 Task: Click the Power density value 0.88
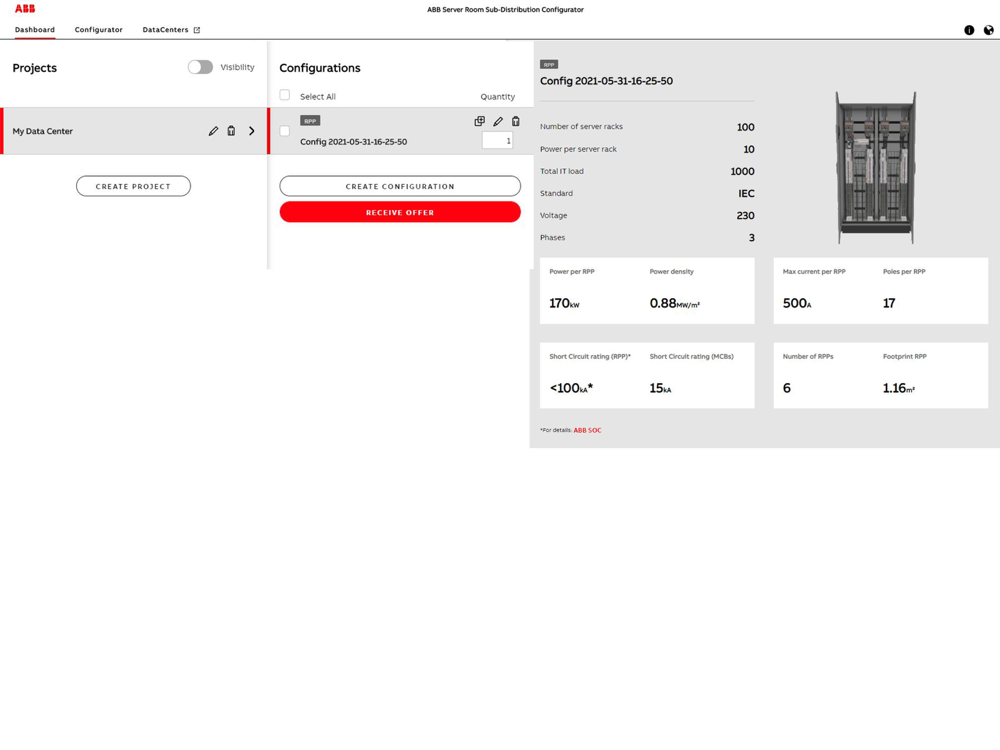tap(675, 303)
